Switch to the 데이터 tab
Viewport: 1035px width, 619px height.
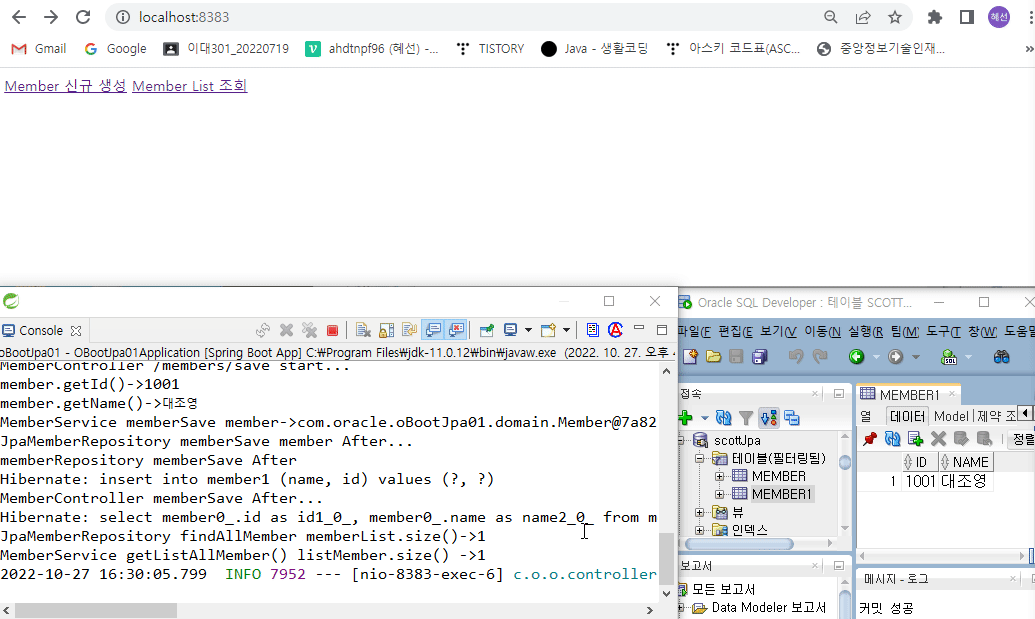(907, 416)
